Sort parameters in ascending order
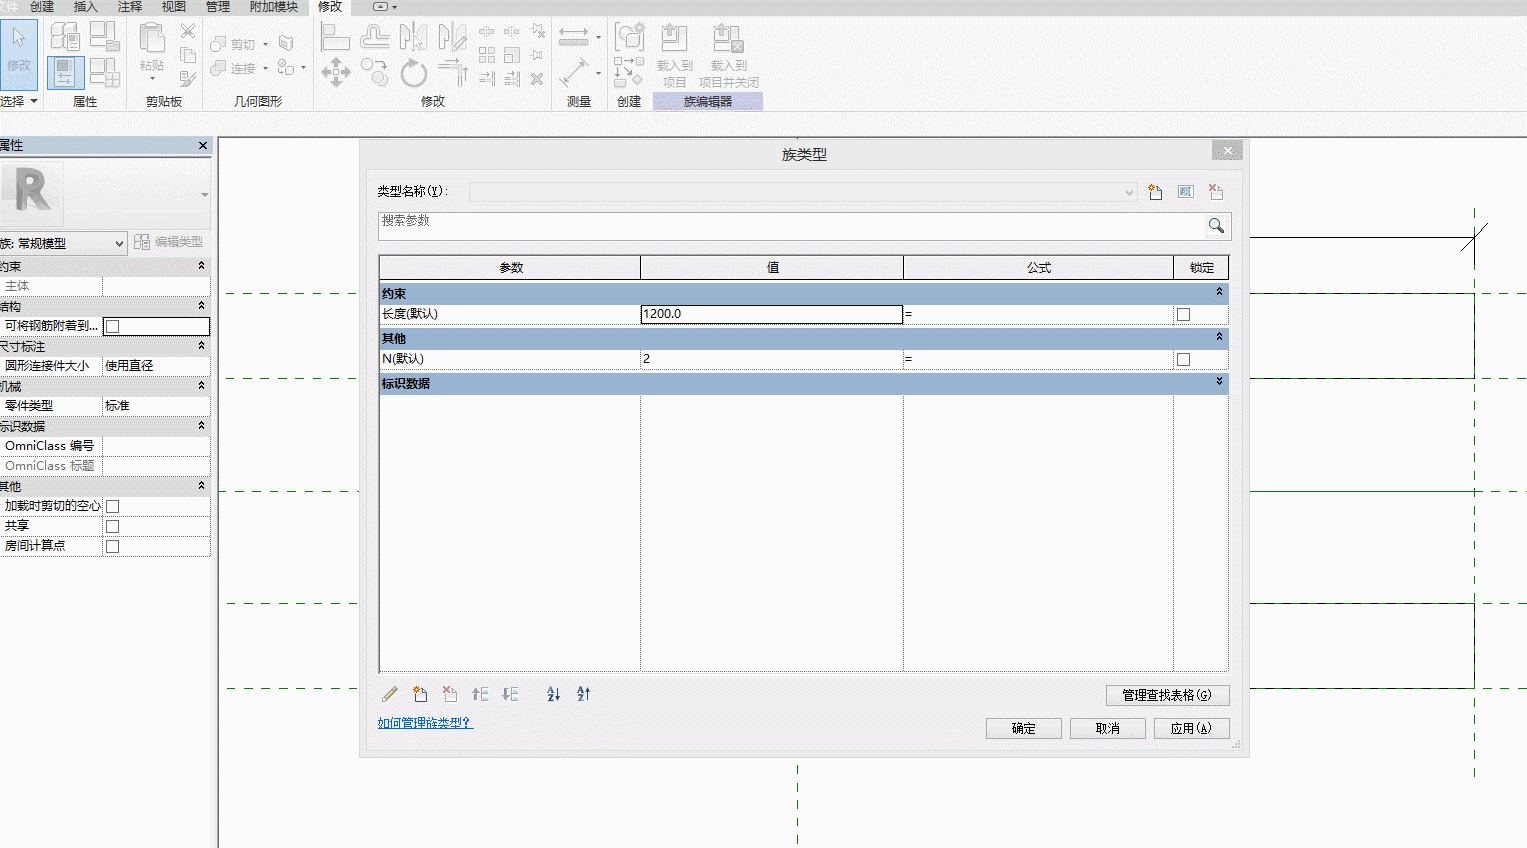Image resolution: width=1527 pixels, height=848 pixels. coord(553,694)
